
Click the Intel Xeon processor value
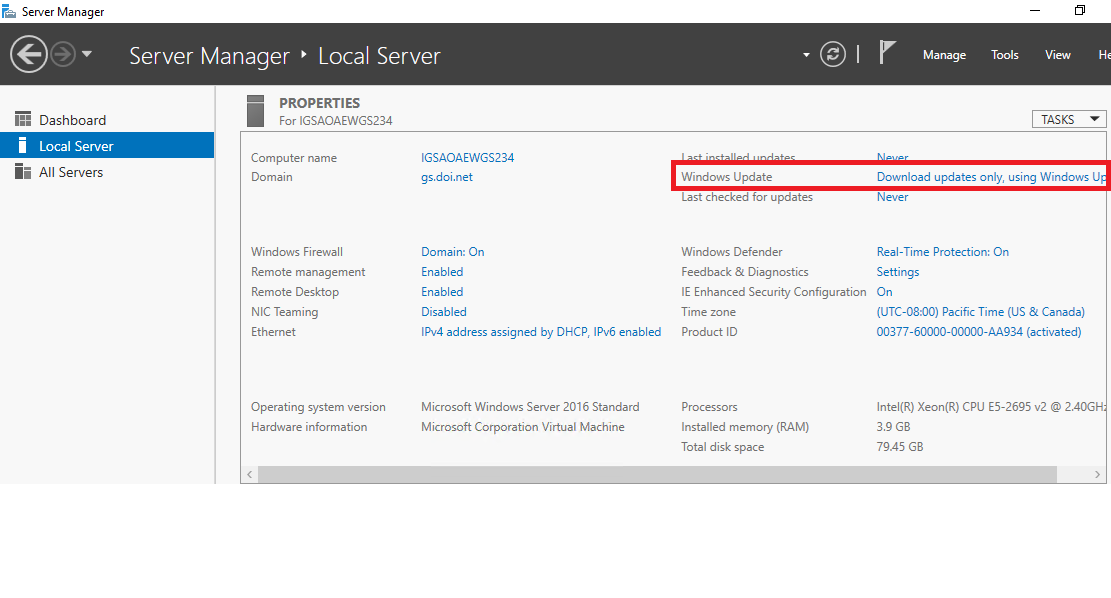click(x=991, y=407)
